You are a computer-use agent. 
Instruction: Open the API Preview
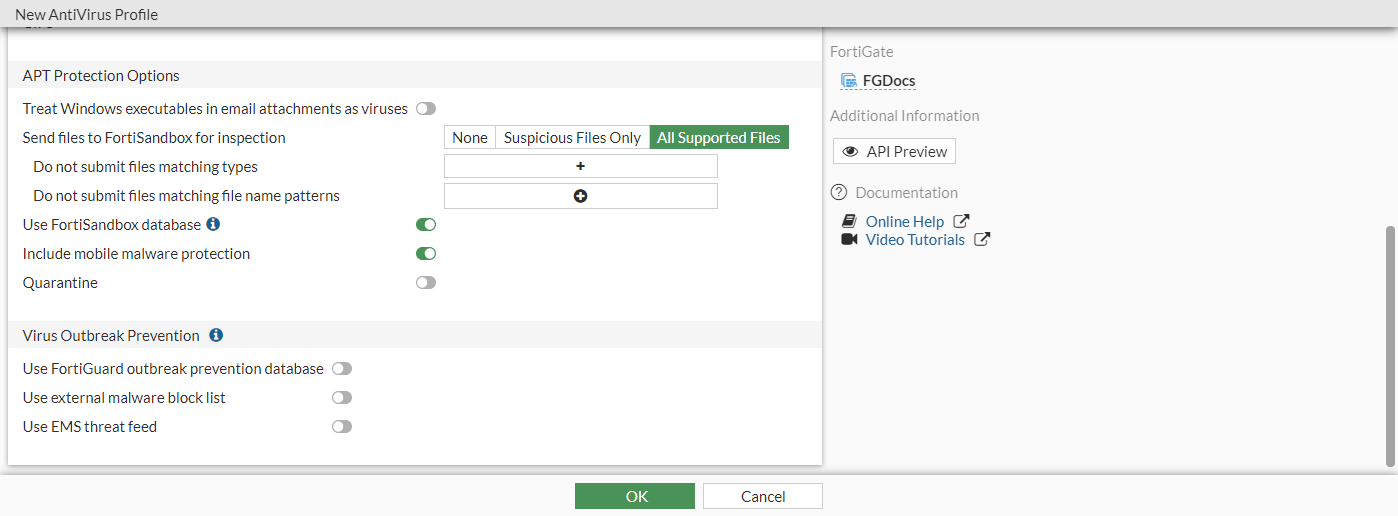pyautogui.click(x=894, y=152)
